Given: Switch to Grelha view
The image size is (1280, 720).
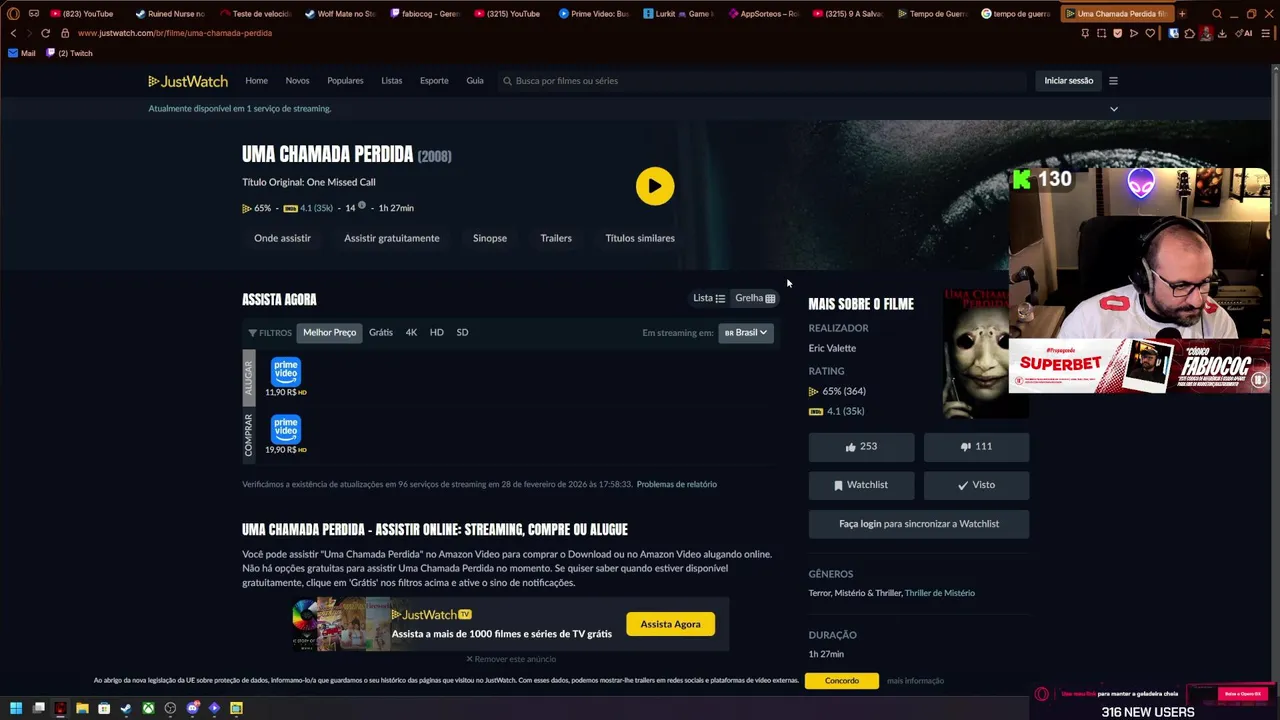Looking at the screenshot, I should click(x=755, y=298).
